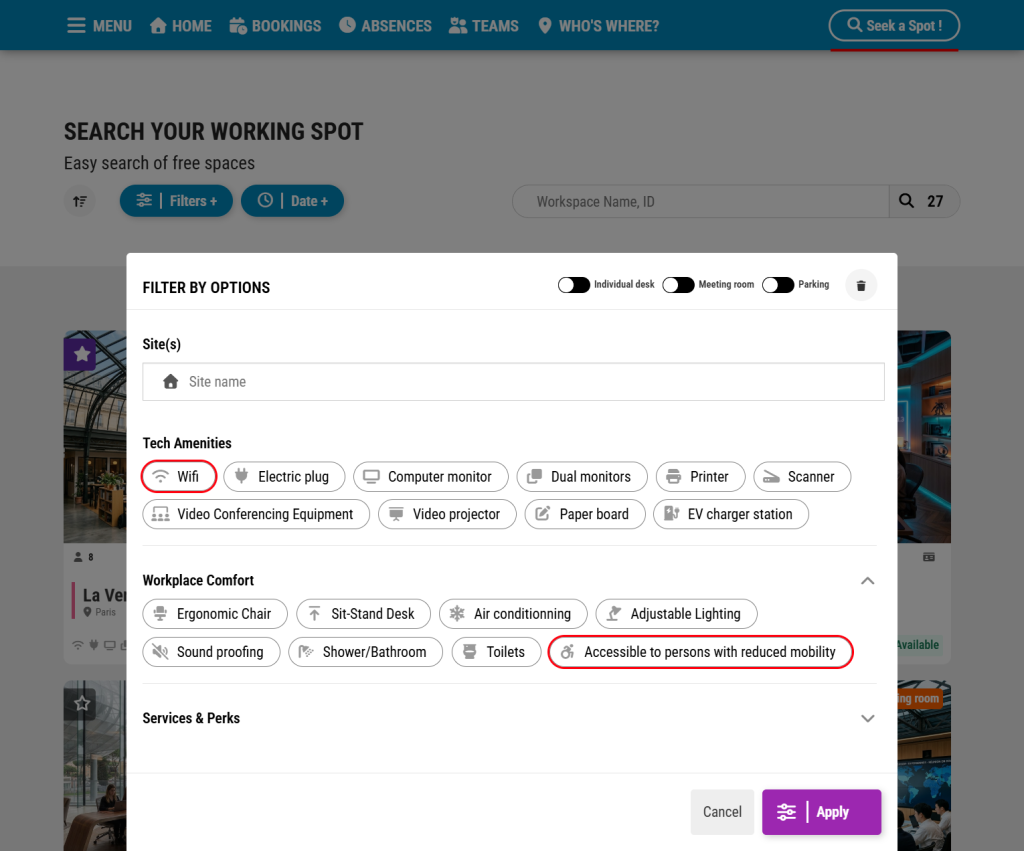The width and height of the screenshot is (1024, 851).
Task: Click the sort order icon
Action: [80, 201]
